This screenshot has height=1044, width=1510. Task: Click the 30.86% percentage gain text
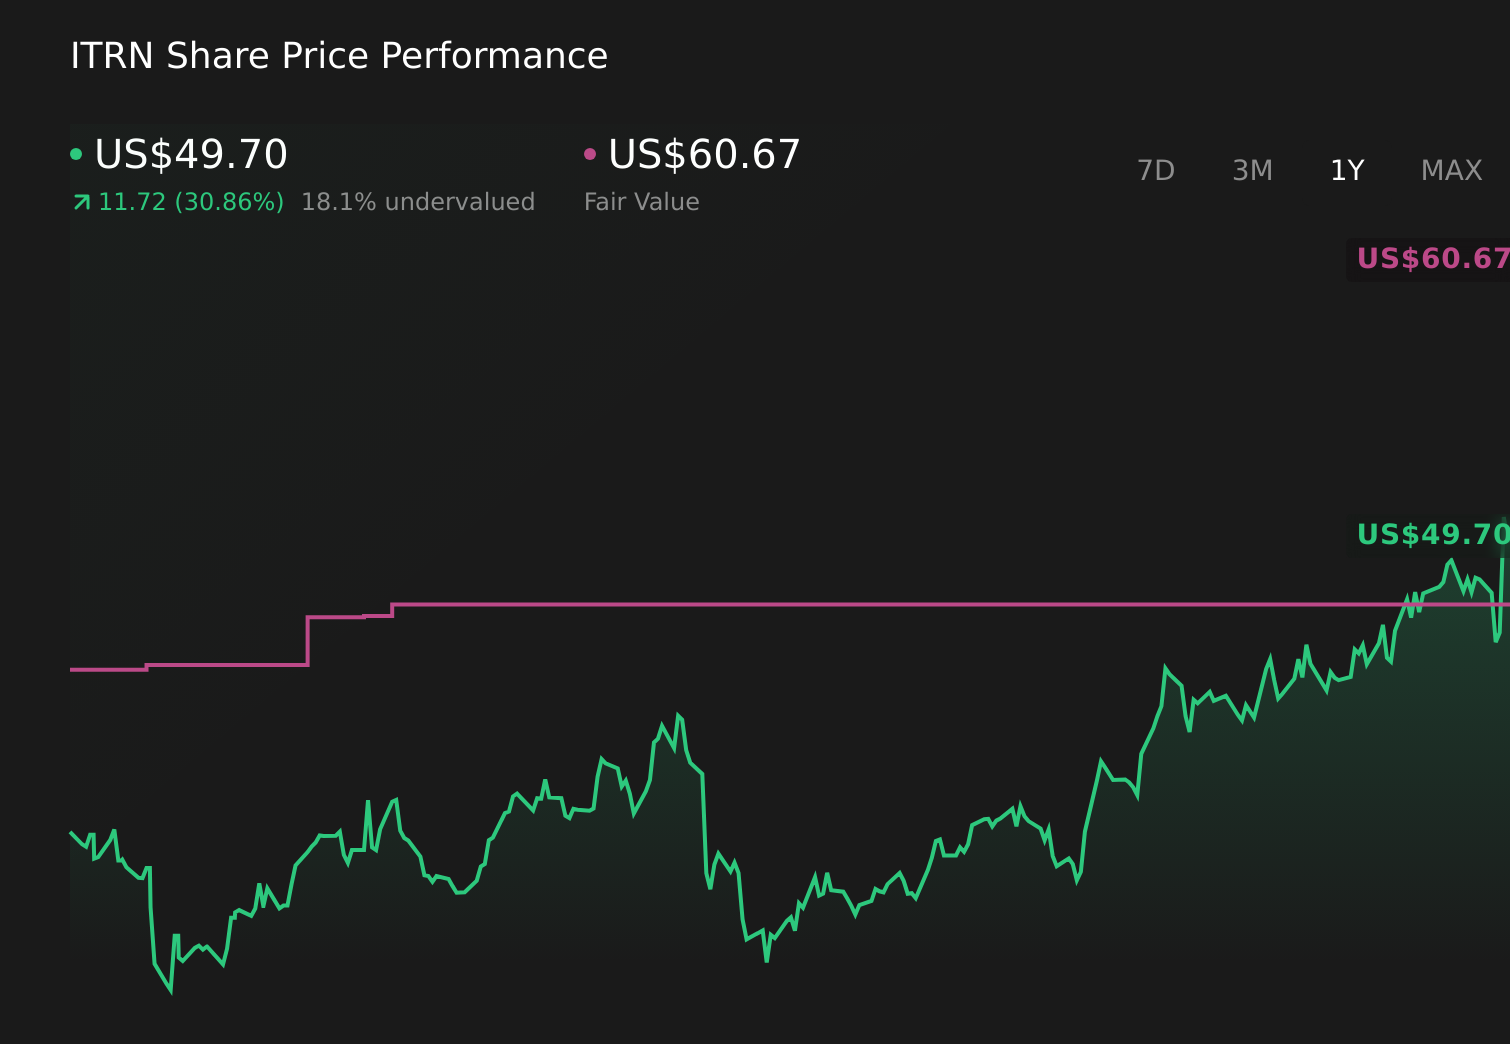(228, 201)
